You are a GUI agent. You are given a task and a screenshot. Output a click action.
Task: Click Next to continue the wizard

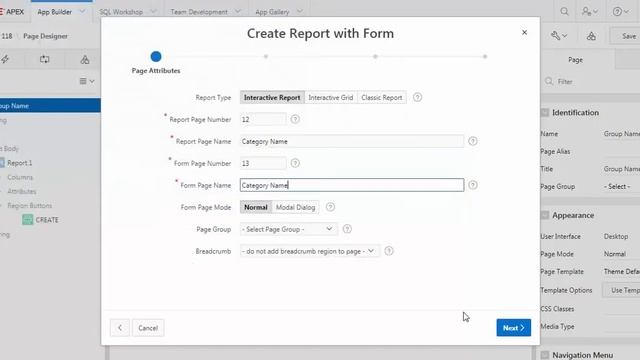click(x=513, y=328)
